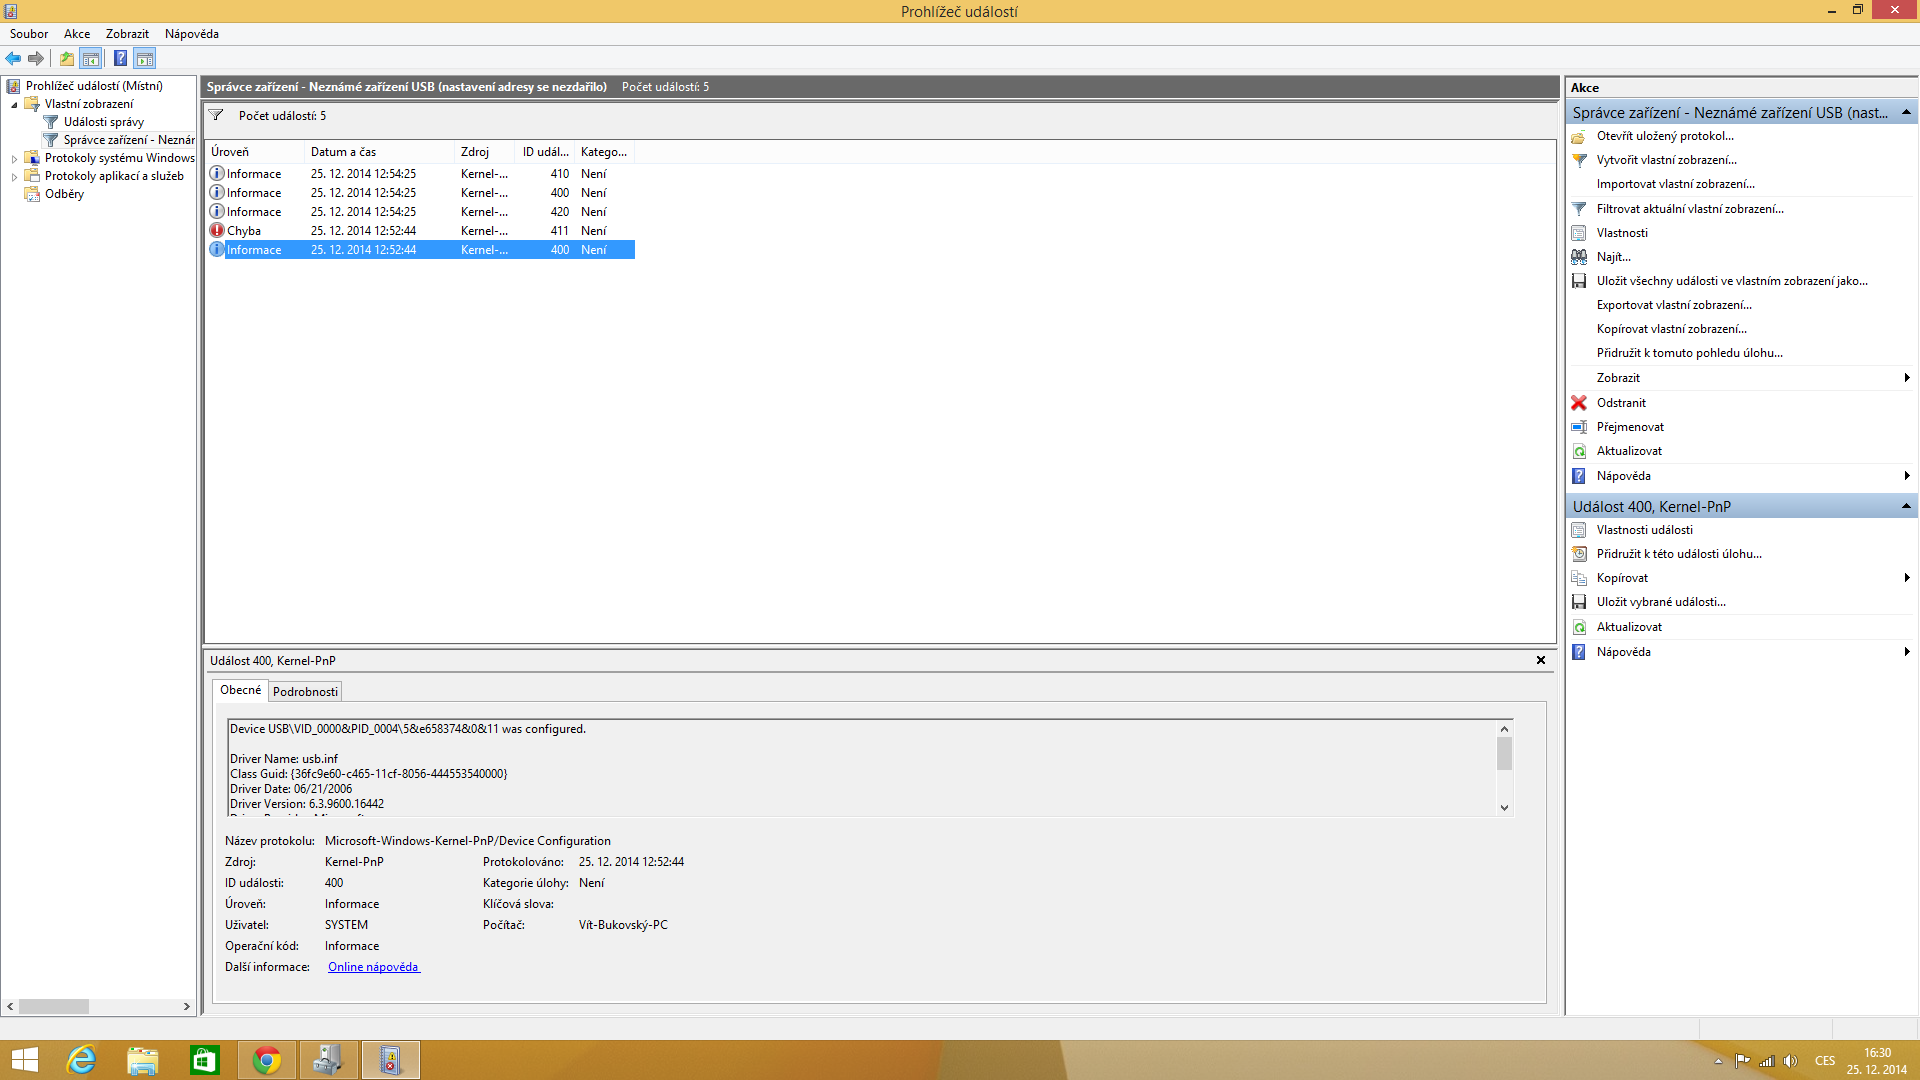The width and height of the screenshot is (1920, 1080).
Task: Switch to the Podrobnosti tab
Action: [x=305, y=692]
